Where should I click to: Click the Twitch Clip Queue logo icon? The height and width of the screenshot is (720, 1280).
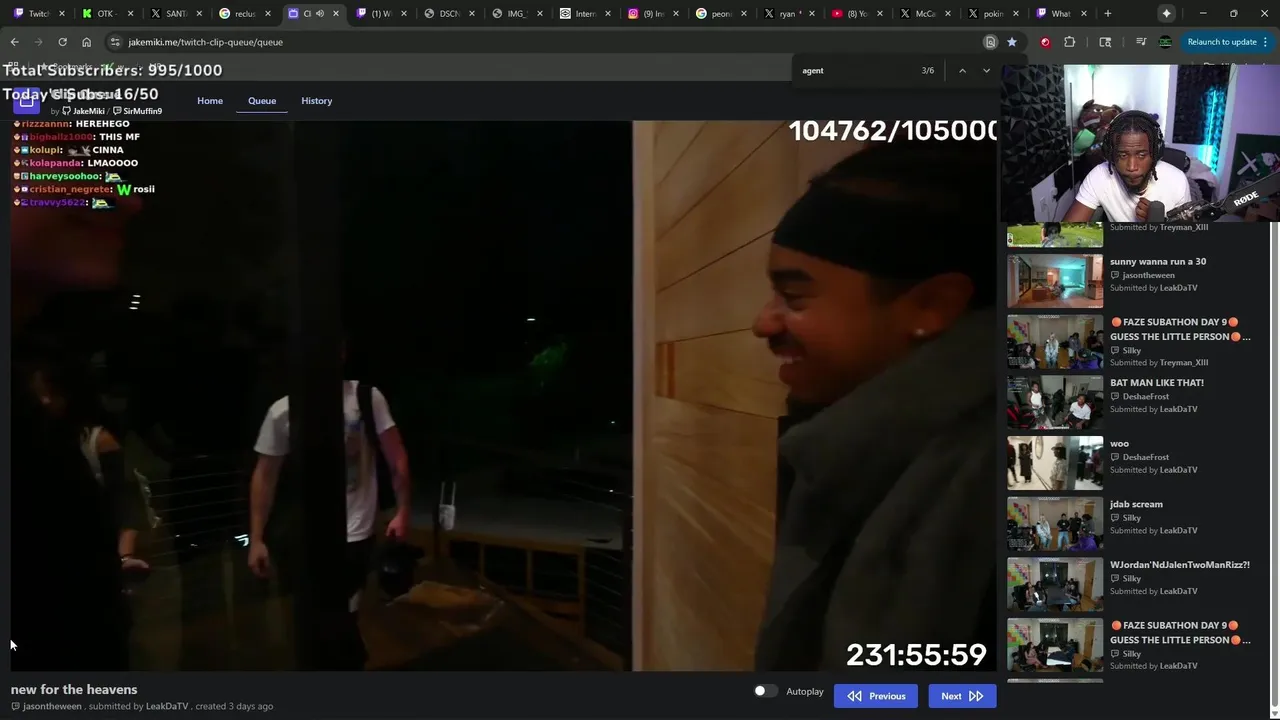[x=27, y=101]
